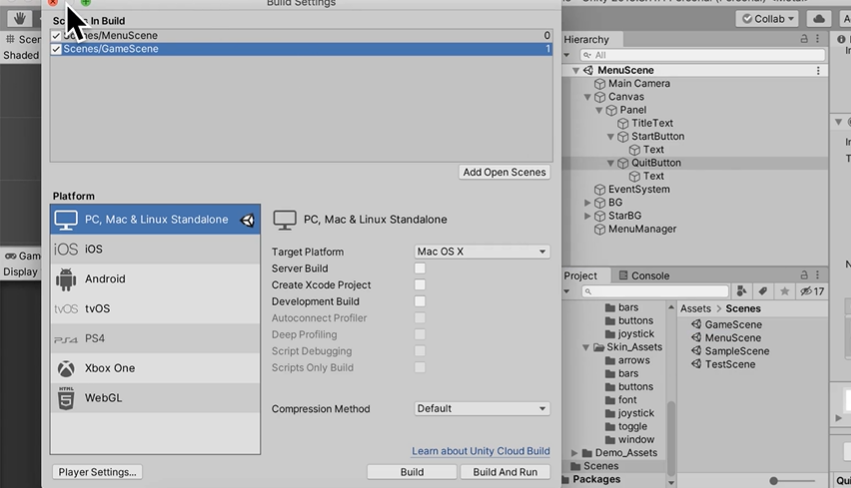Select the toggle folder under Skin_Assets

click(x=626, y=427)
